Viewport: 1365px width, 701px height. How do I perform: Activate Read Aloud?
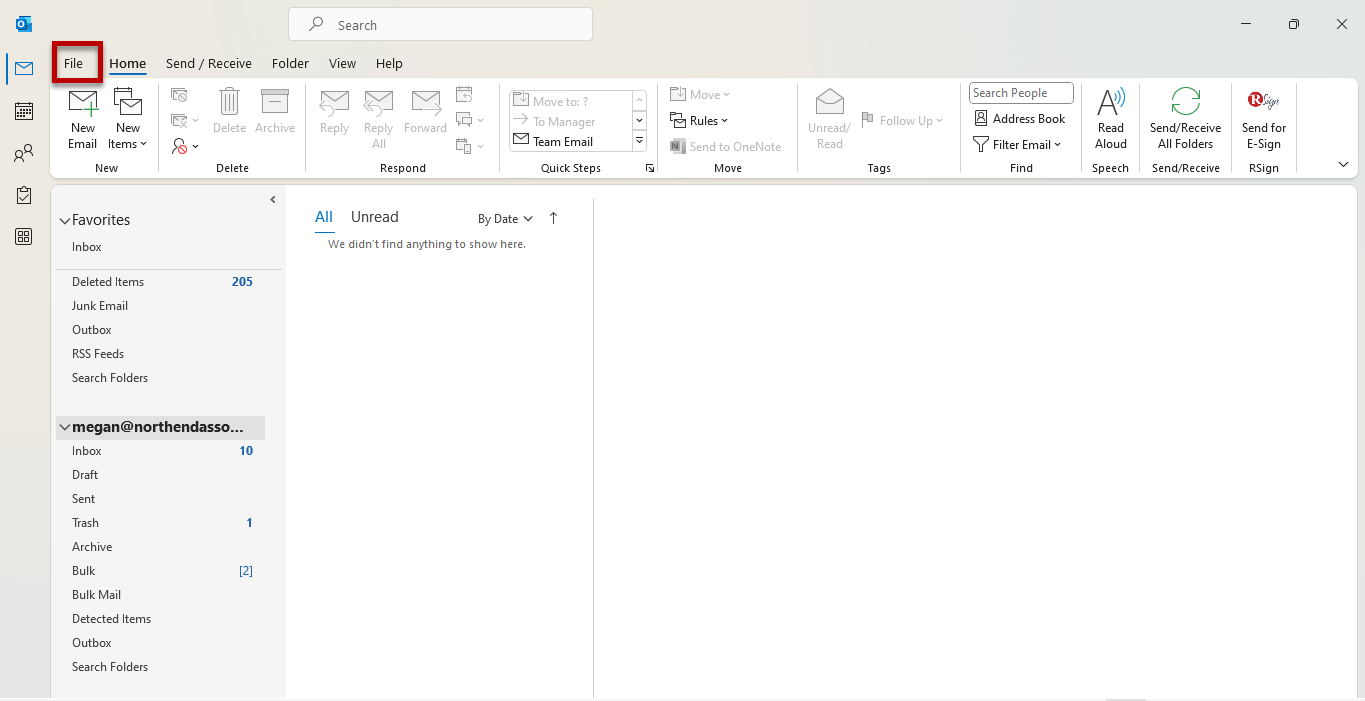pos(1110,118)
